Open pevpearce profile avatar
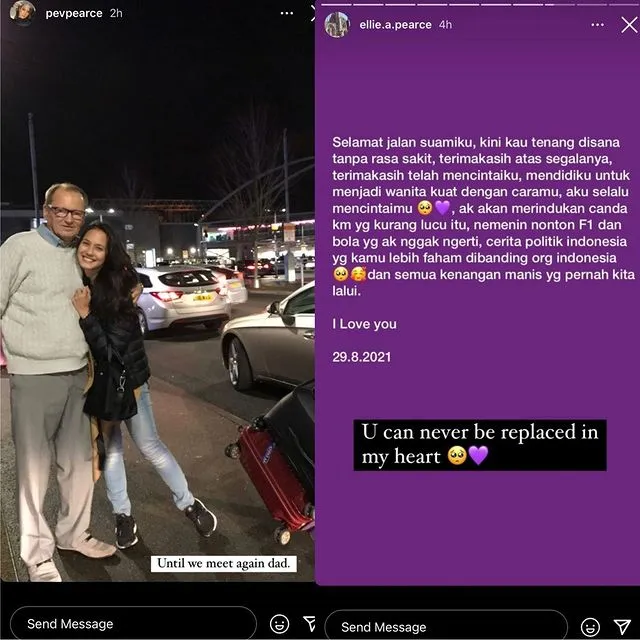This screenshot has width=640, height=640. tap(22, 12)
